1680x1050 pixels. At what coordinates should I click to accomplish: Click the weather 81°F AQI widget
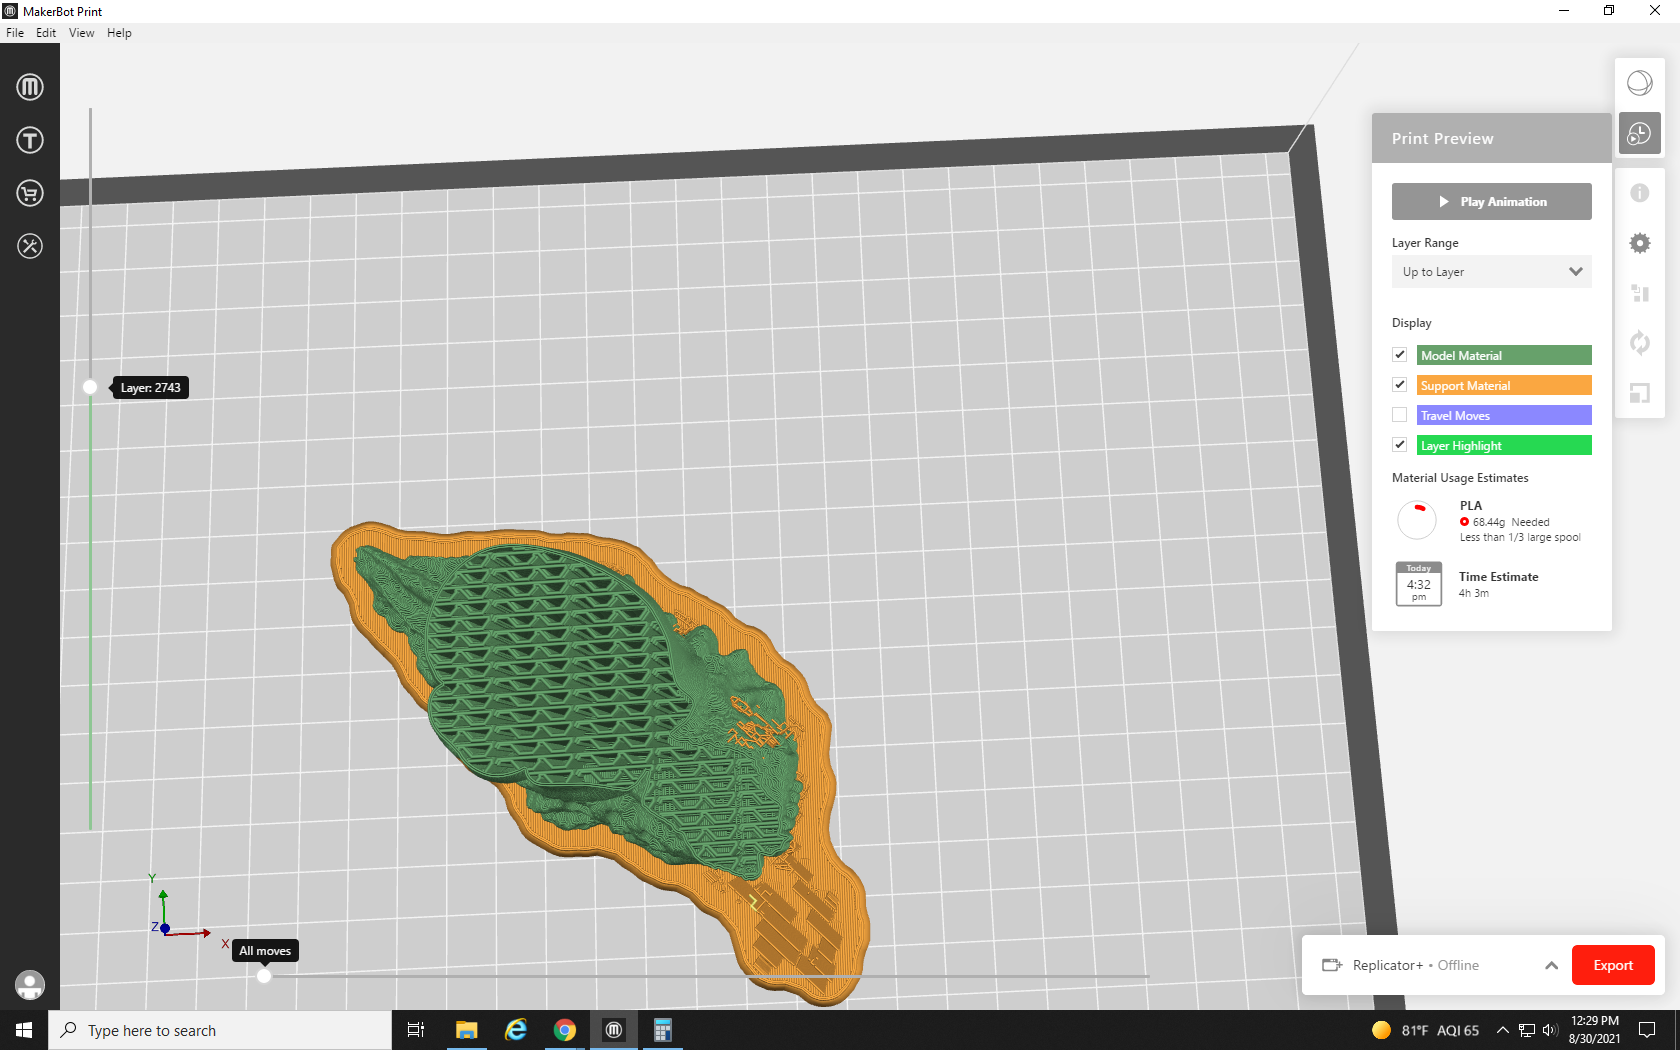pyautogui.click(x=1425, y=1030)
